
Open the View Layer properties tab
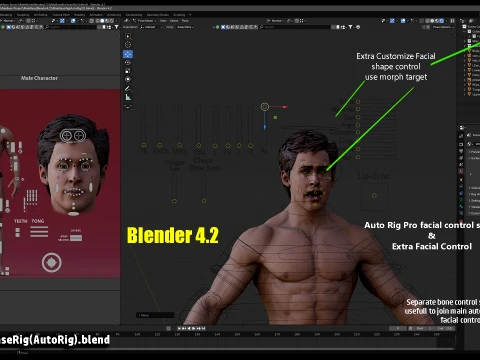click(x=461, y=158)
